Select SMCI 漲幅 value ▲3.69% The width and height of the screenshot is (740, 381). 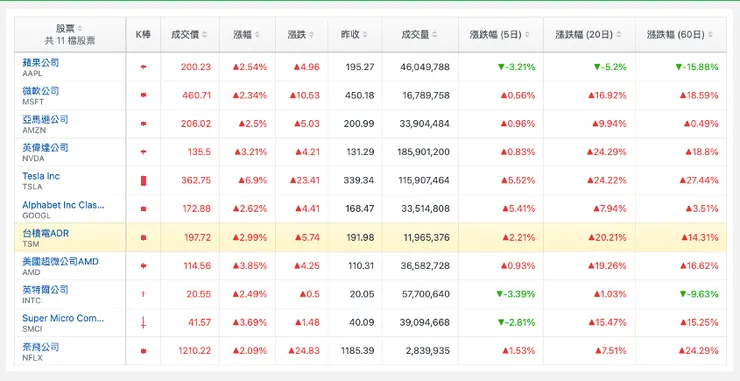[x=250, y=323]
